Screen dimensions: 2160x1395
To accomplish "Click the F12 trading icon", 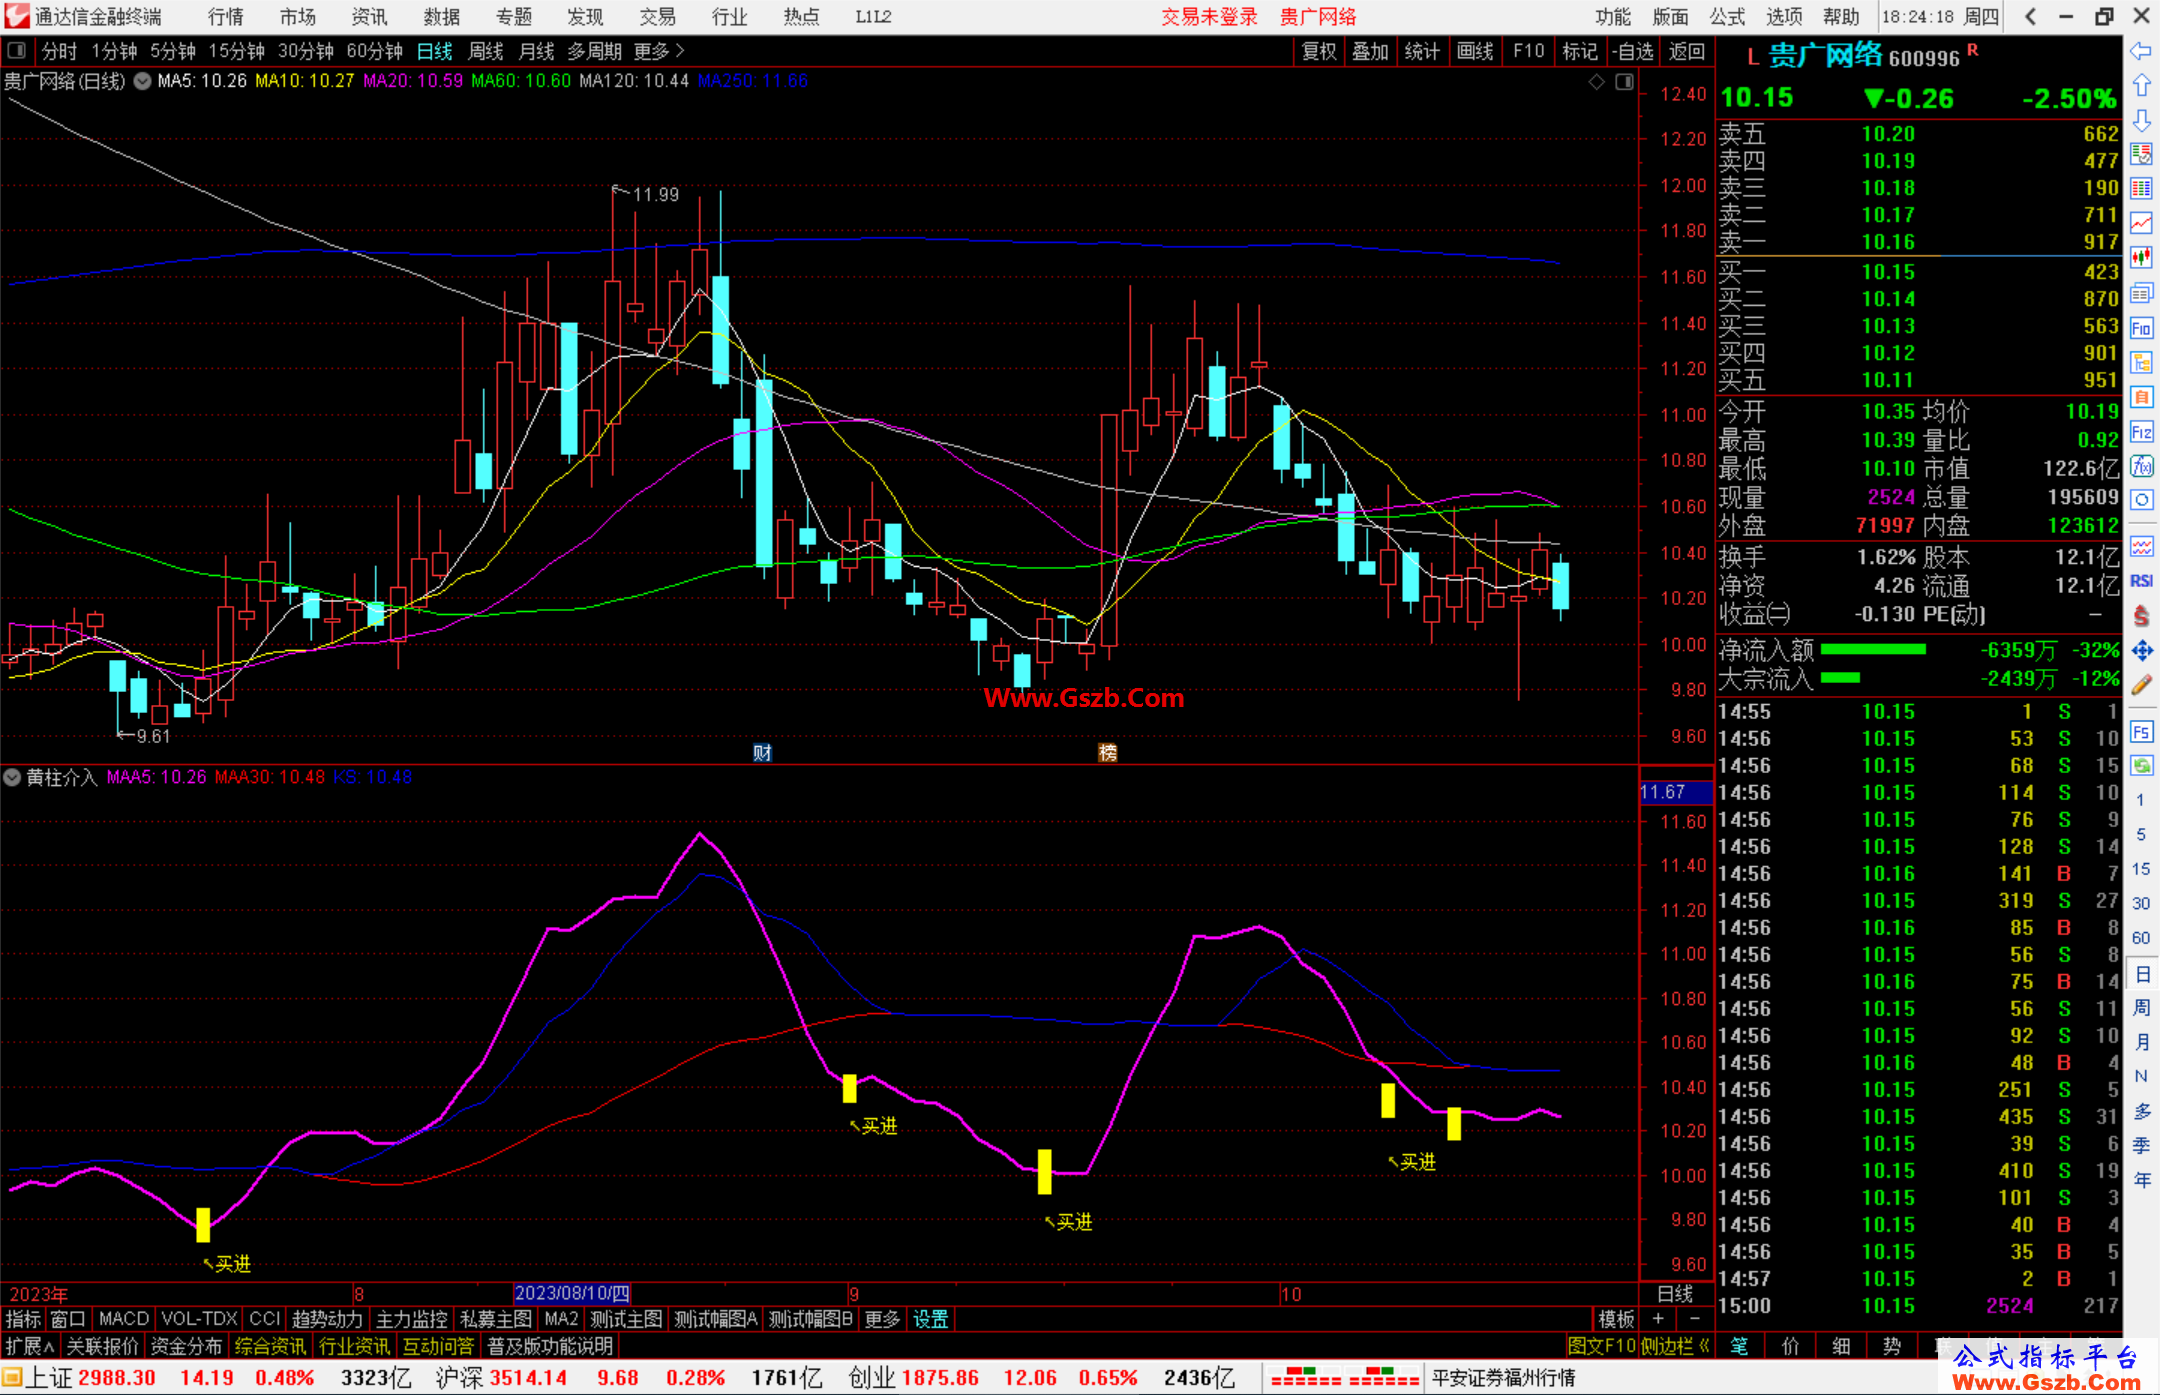I will pos(2141,432).
